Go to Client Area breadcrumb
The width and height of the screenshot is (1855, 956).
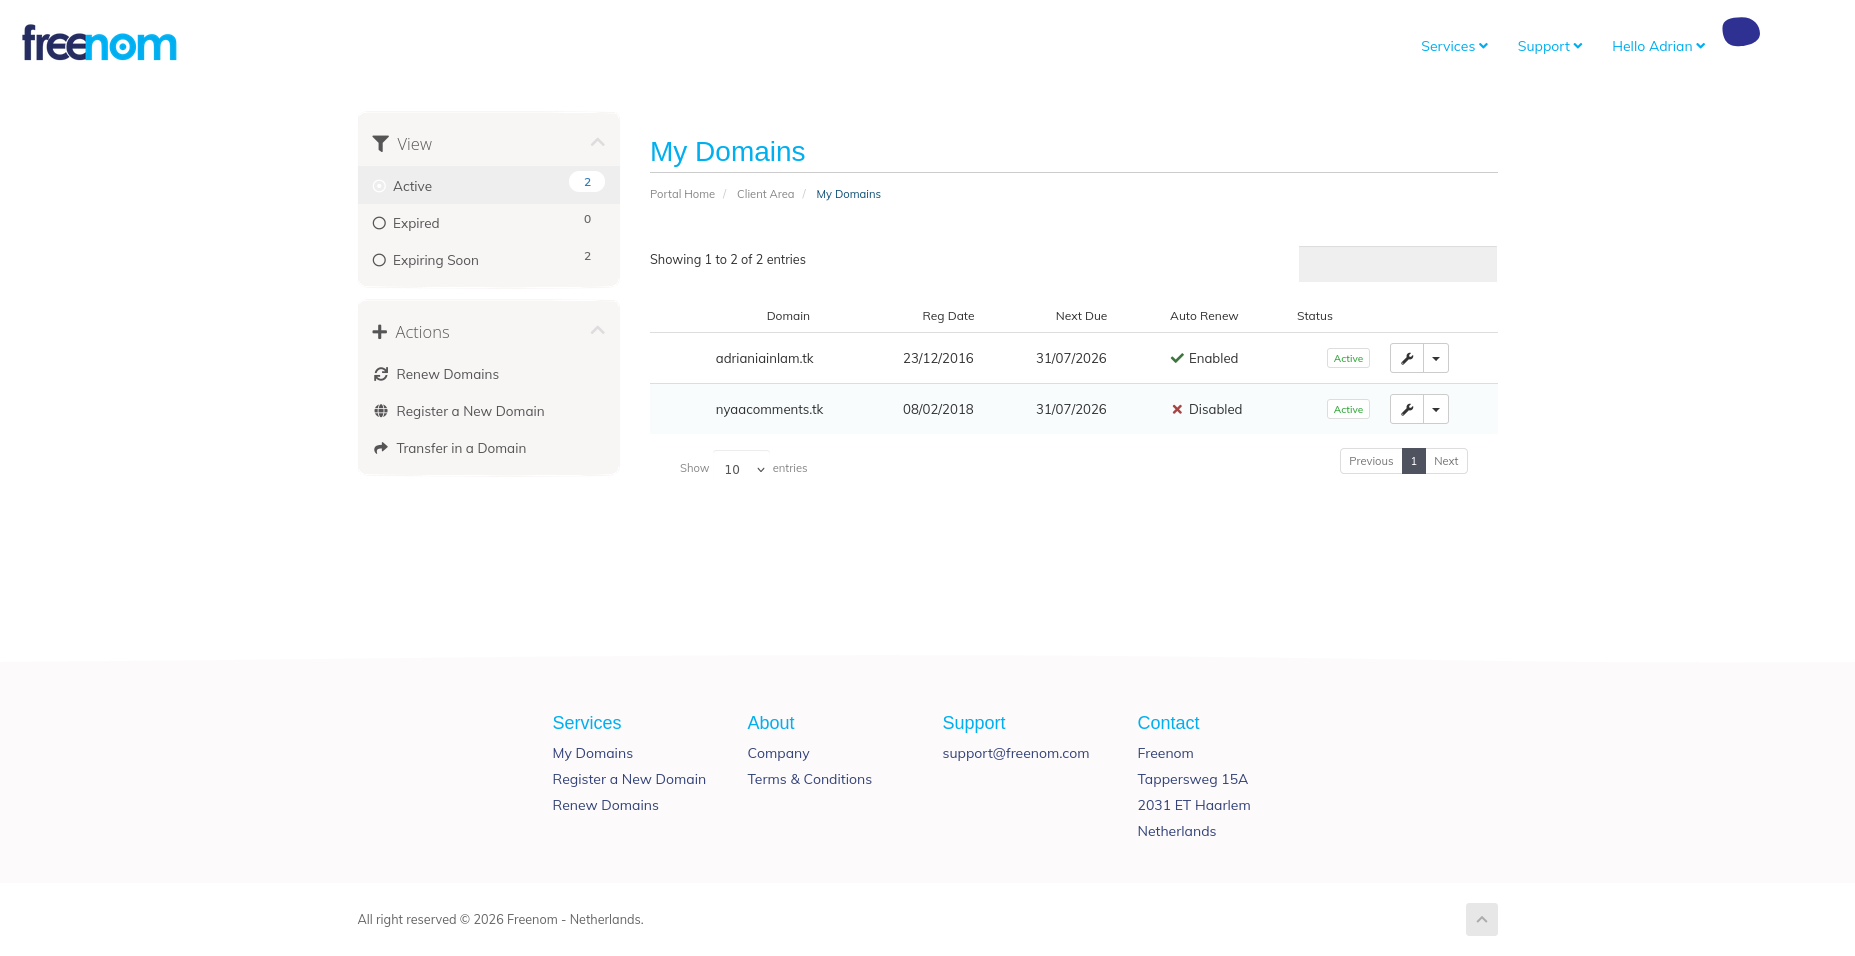point(766,194)
